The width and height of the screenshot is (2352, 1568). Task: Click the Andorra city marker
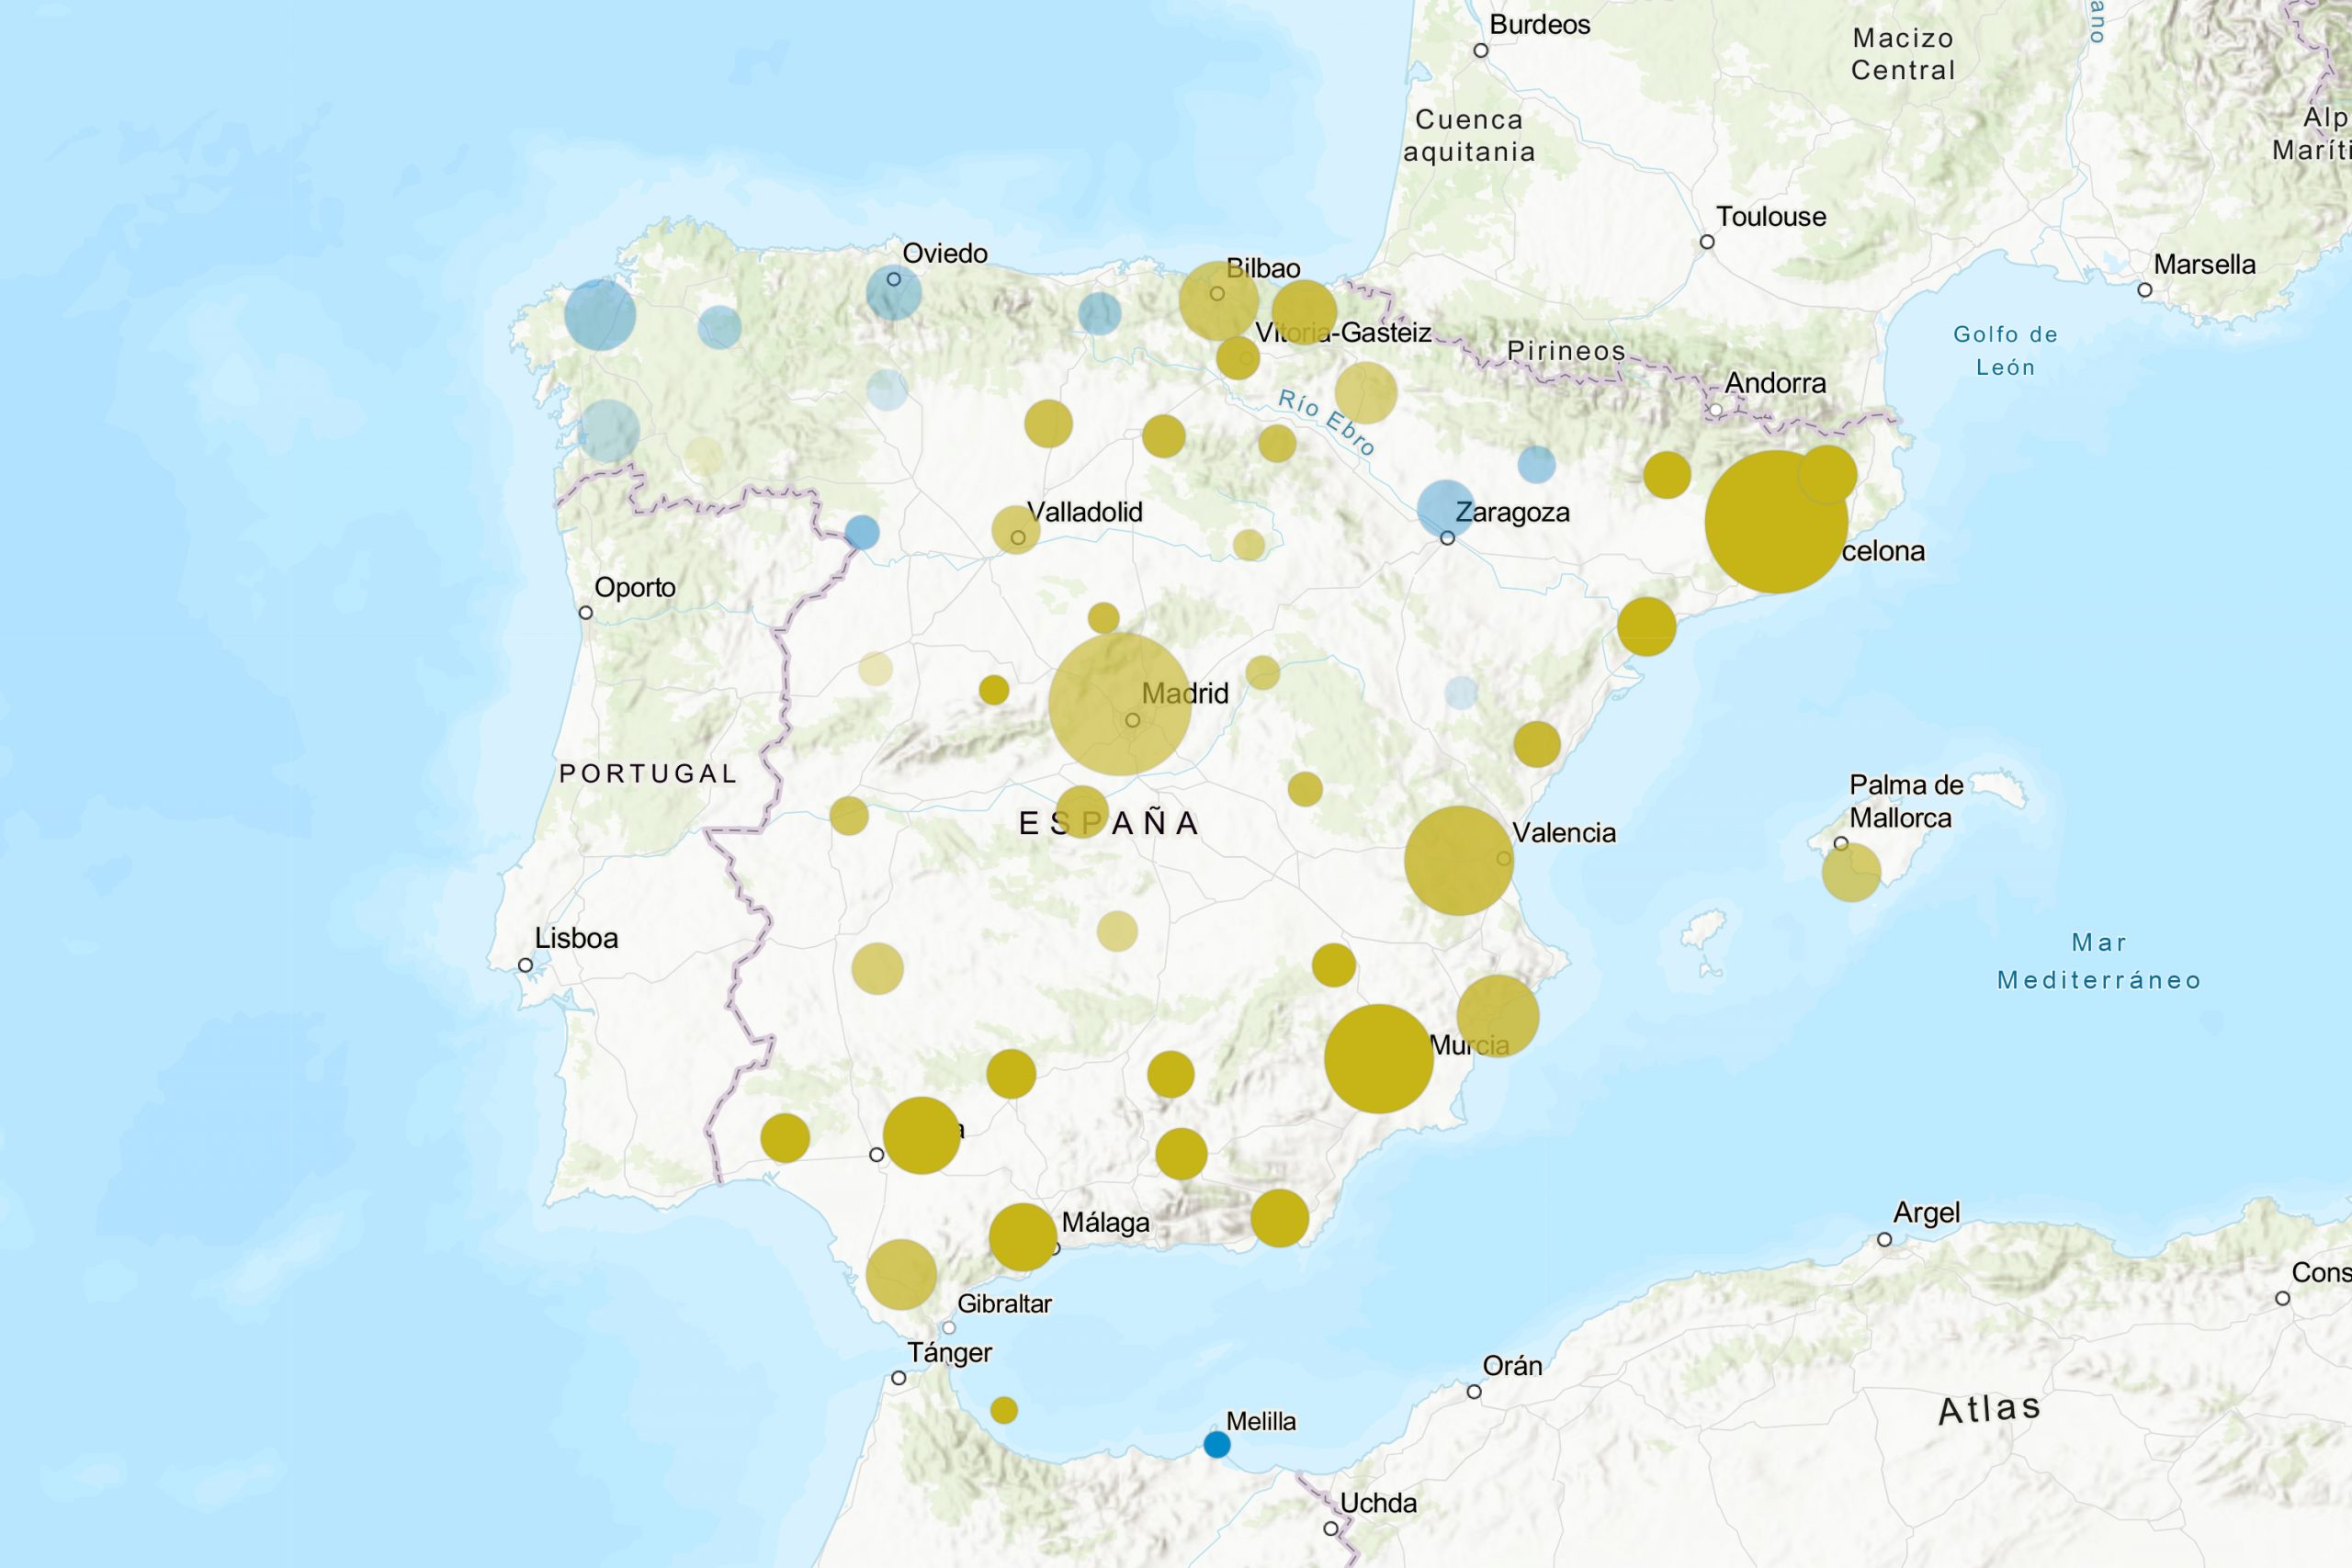click(x=1715, y=410)
